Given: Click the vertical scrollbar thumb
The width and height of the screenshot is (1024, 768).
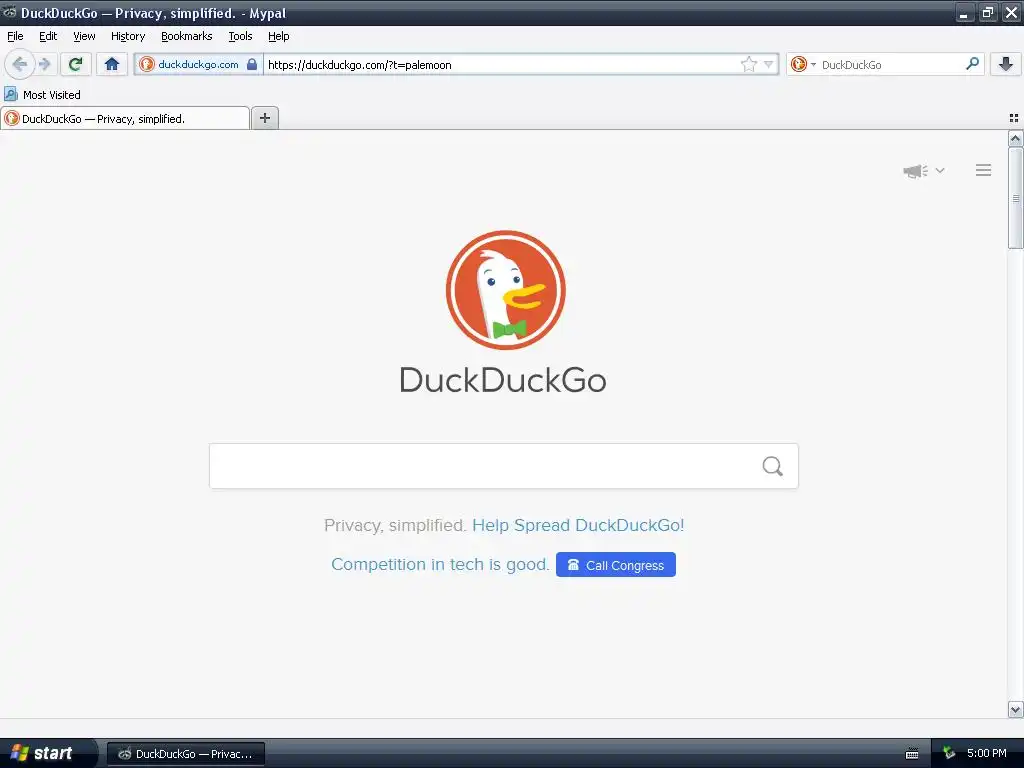Looking at the screenshot, I should (x=1015, y=198).
